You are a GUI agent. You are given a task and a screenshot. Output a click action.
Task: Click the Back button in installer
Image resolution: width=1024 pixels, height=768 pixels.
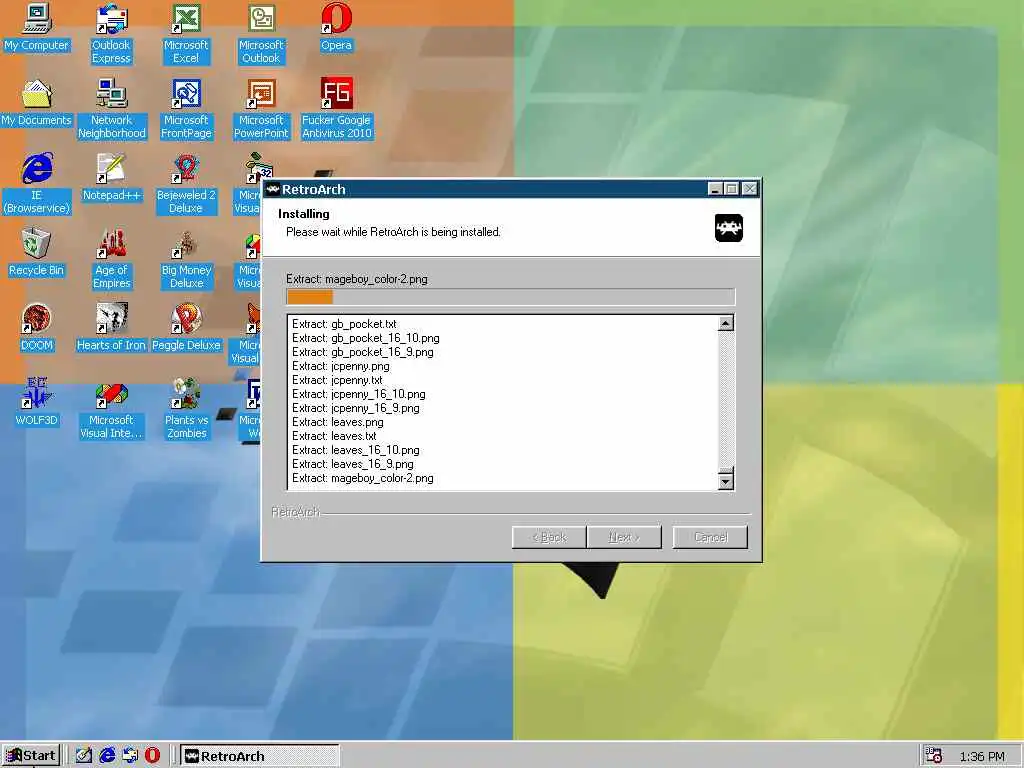pos(549,537)
